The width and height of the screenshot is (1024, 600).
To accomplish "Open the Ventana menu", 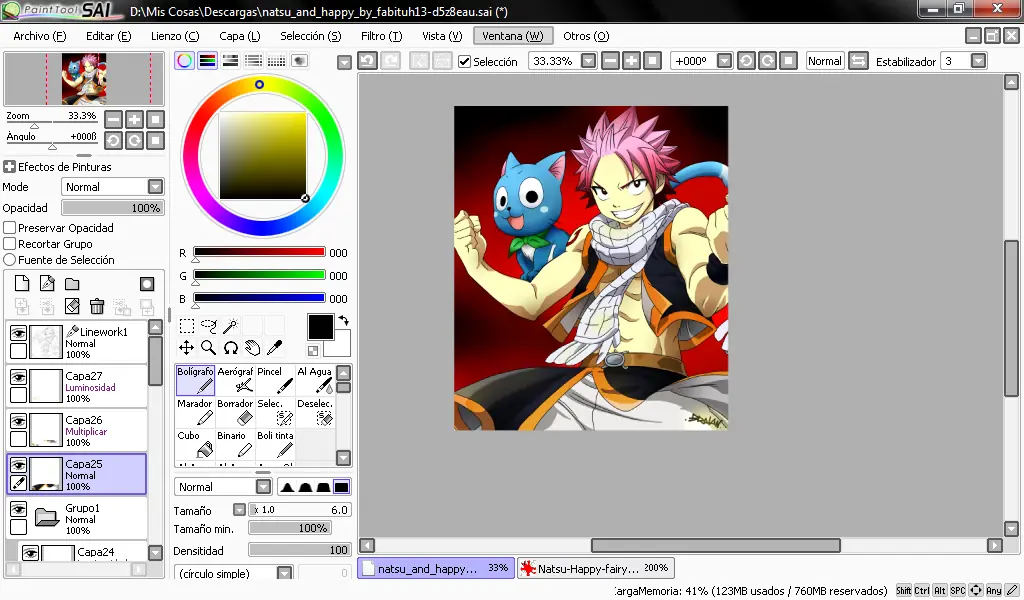I will click(x=513, y=36).
